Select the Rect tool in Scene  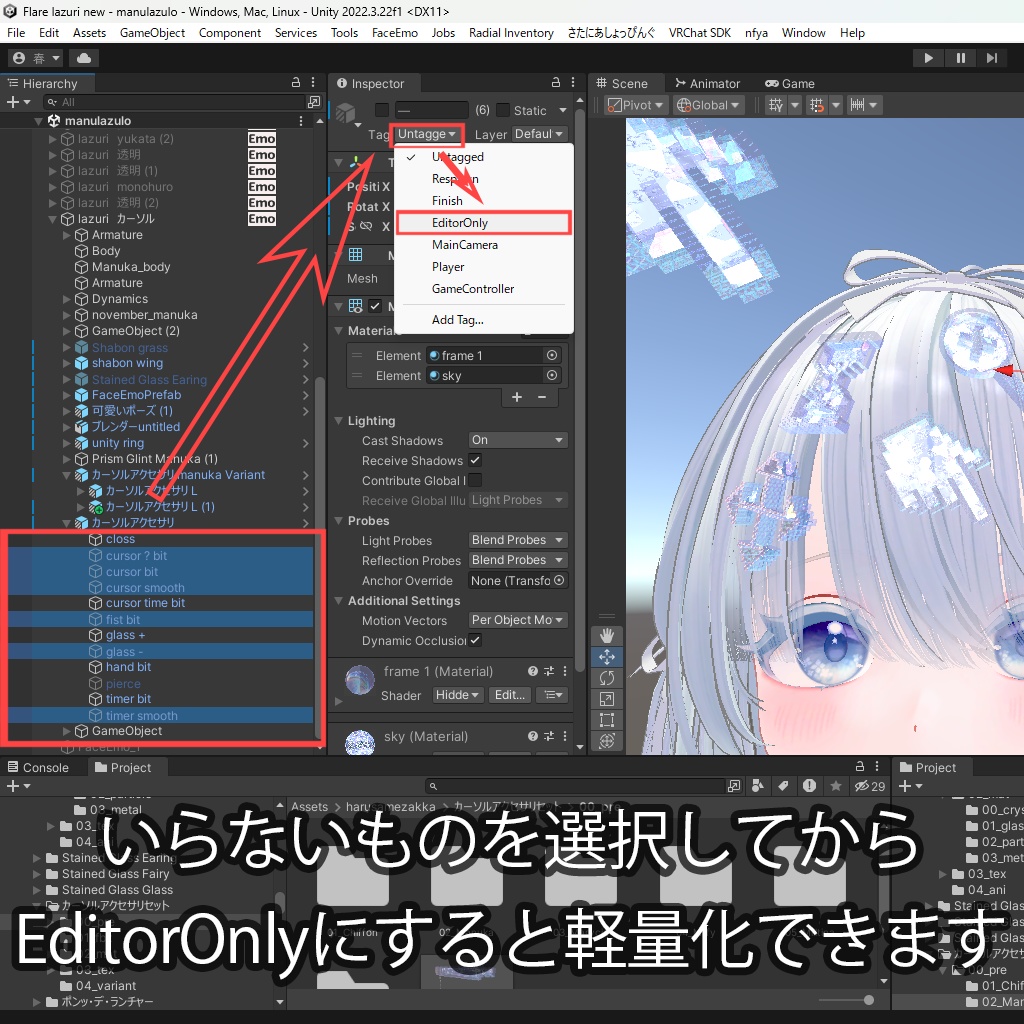(607, 720)
